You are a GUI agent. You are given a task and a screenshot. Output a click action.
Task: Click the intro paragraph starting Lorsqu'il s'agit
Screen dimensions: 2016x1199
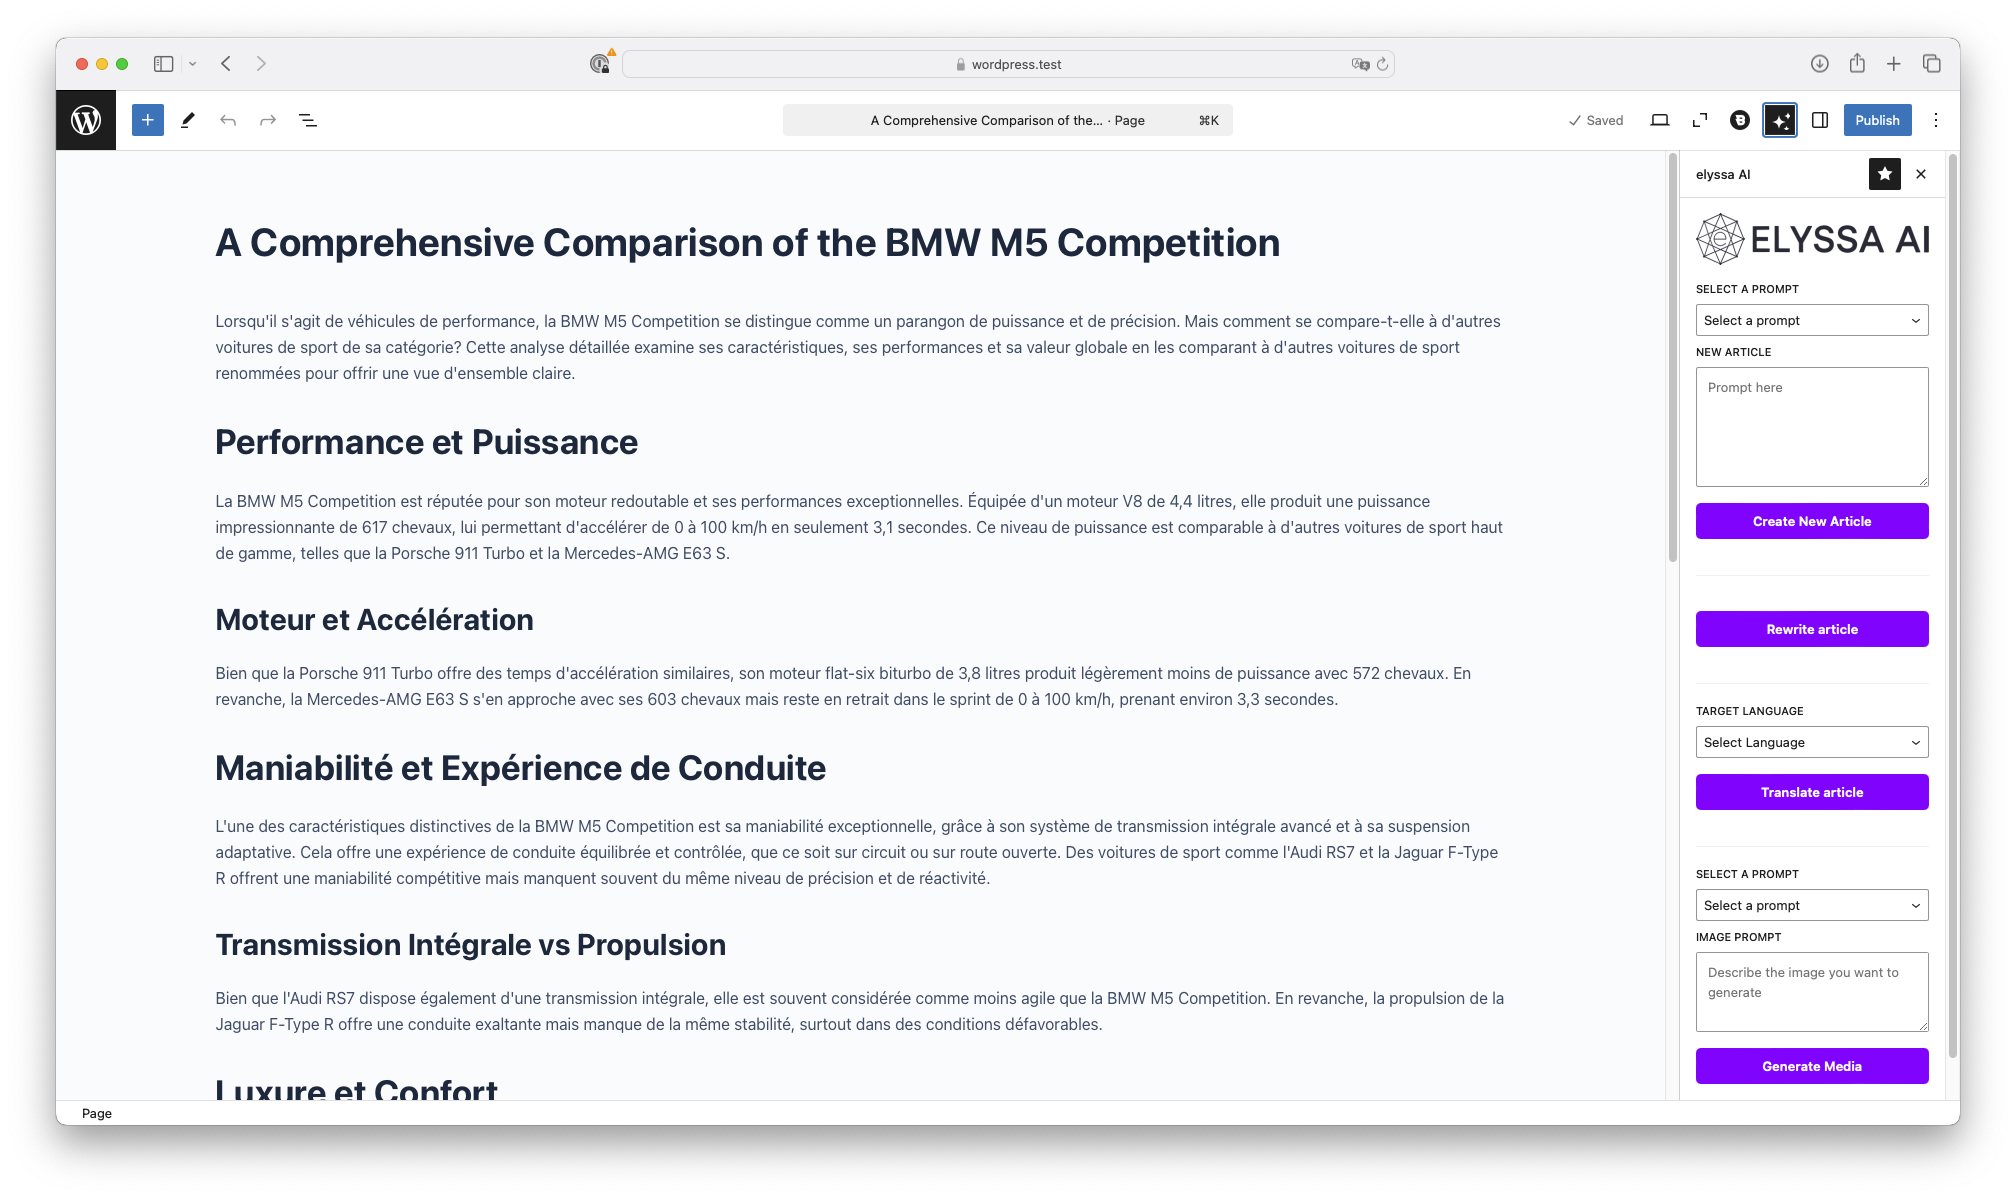tap(860, 347)
